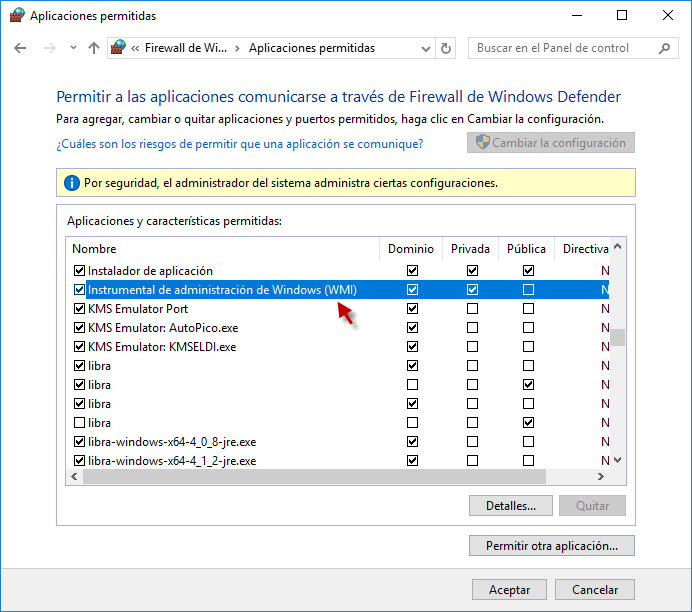The height and width of the screenshot is (612, 692).
Task: Click the vertical scrollbar thumb of the list
Action: 617,338
